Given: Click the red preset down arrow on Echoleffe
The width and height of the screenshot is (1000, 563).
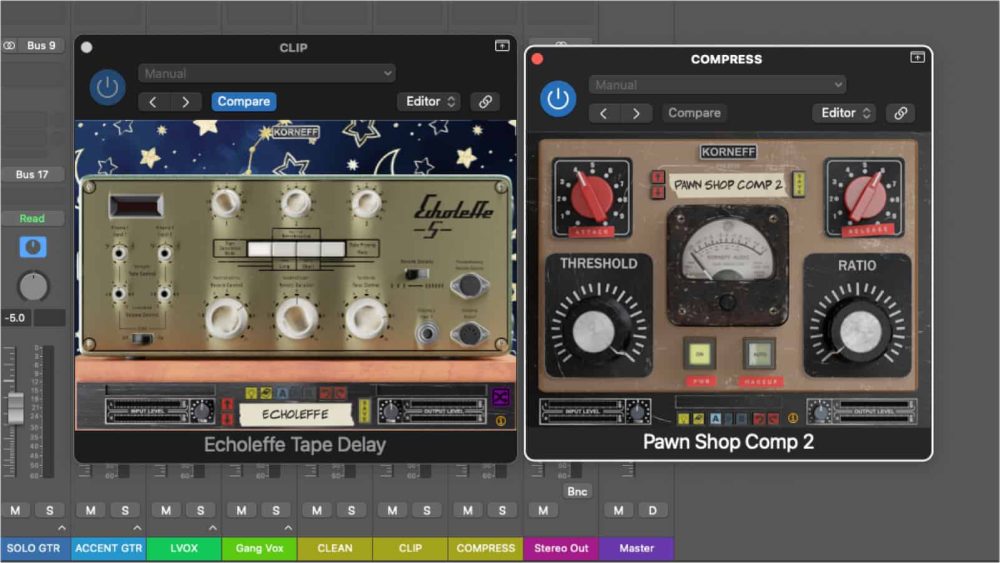Looking at the screenshot, I should coord(227,418).
